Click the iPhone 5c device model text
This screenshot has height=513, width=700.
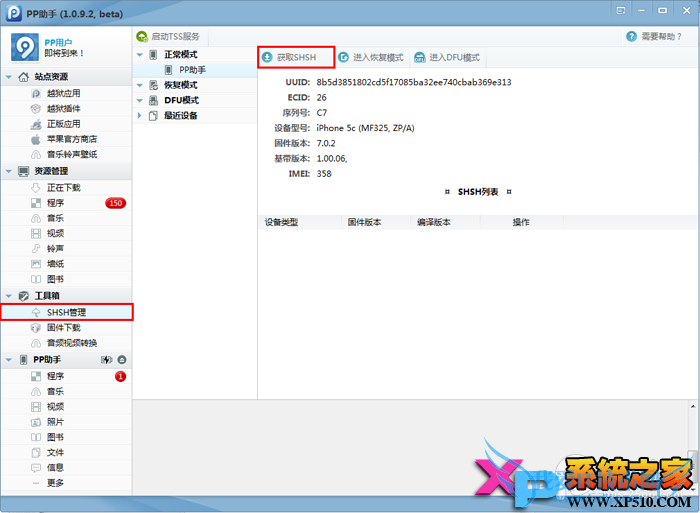click(x=365, y=128)
